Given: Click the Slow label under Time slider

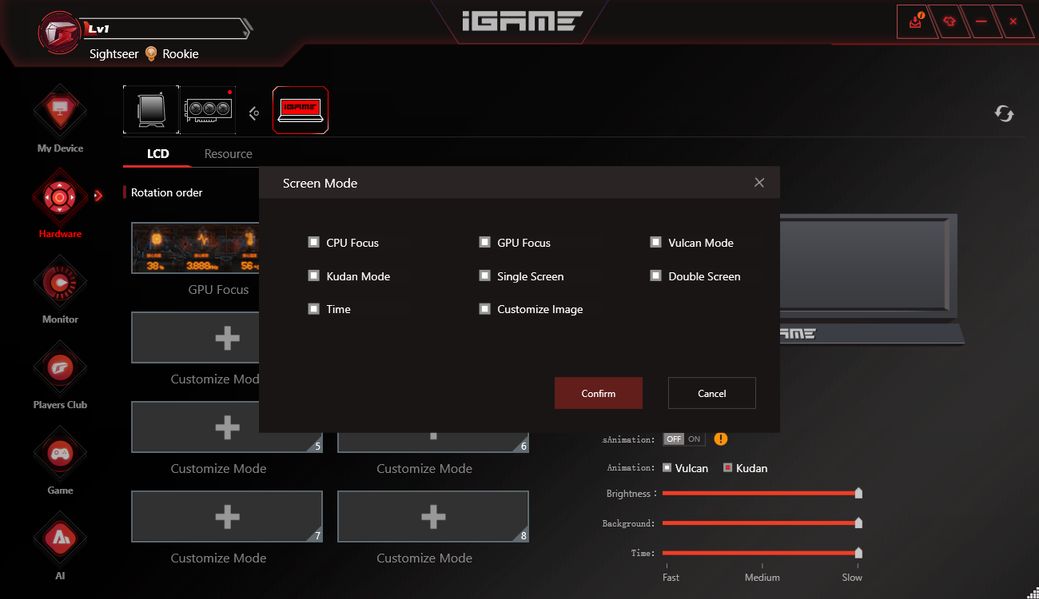Looking at the screenshot, I should (852, 577).
